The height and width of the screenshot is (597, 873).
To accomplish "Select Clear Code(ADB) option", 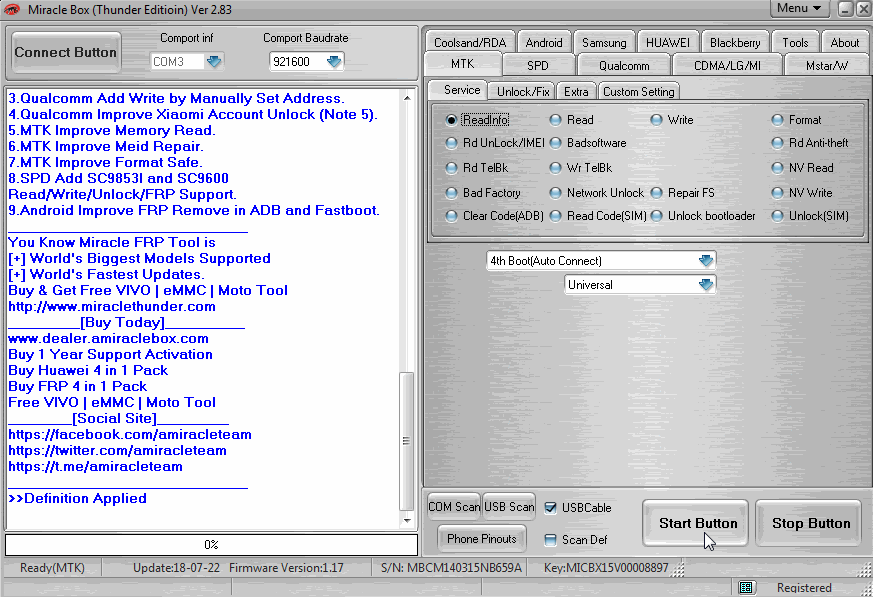I will (452, 216).
